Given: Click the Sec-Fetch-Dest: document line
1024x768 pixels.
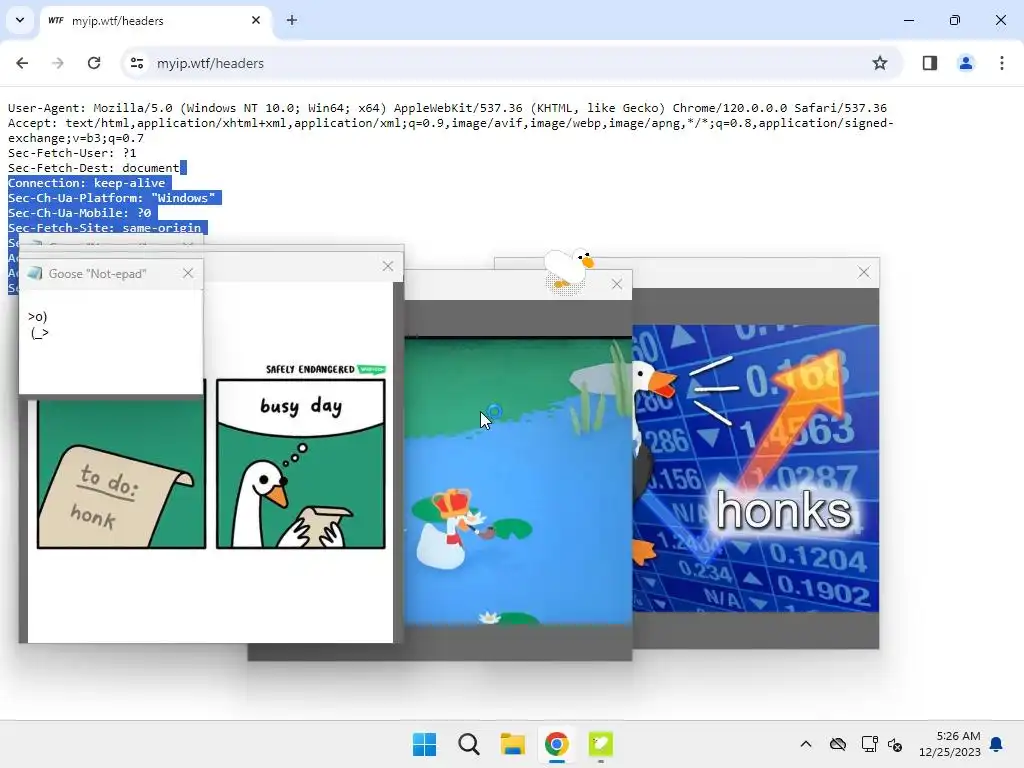Looking at the screenshot, I should click(x=93, y=168).
